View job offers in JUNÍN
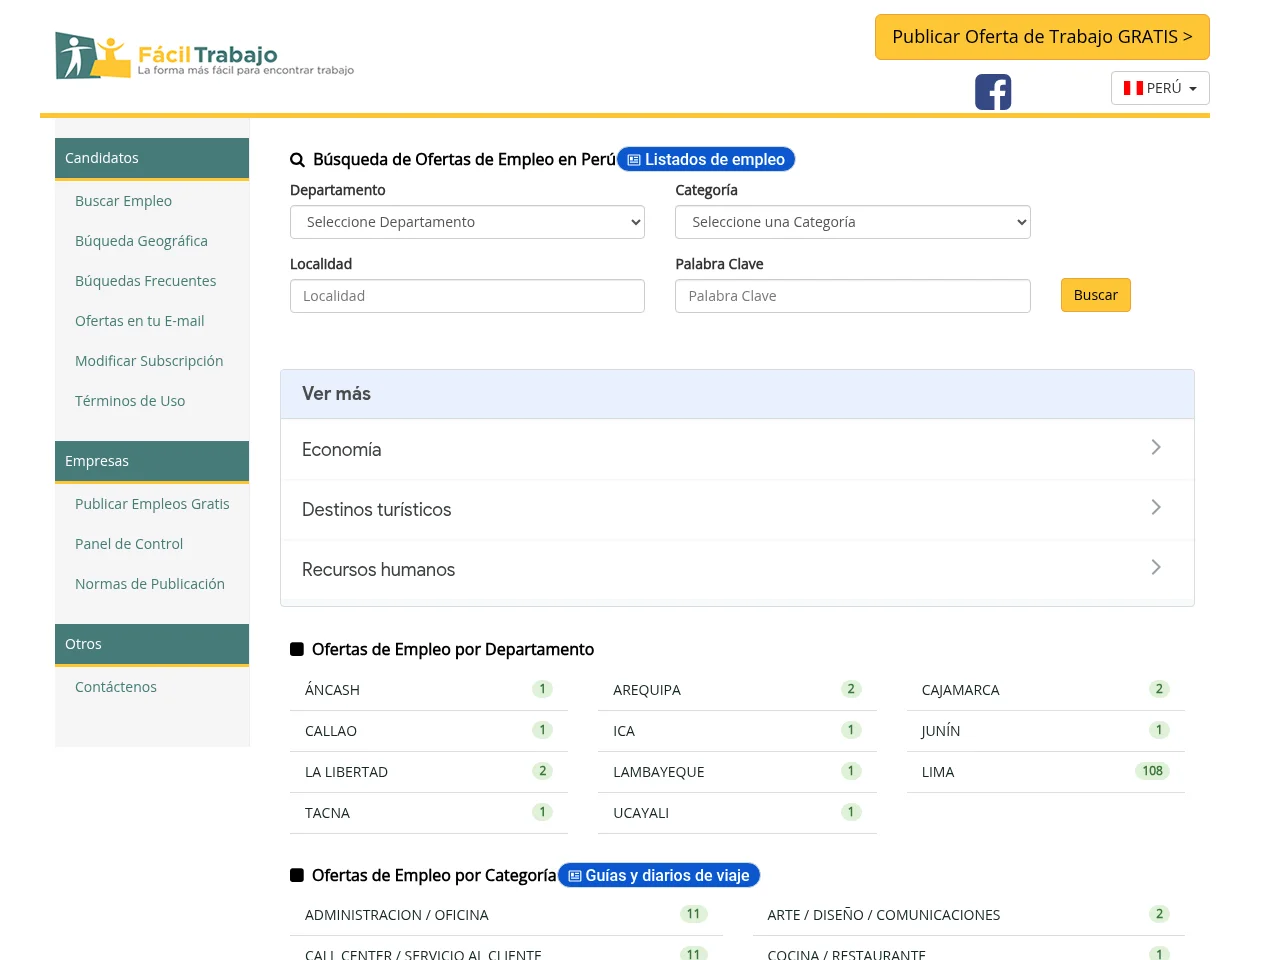This screenshot has height=960, width=1280. pos(1046,731)
